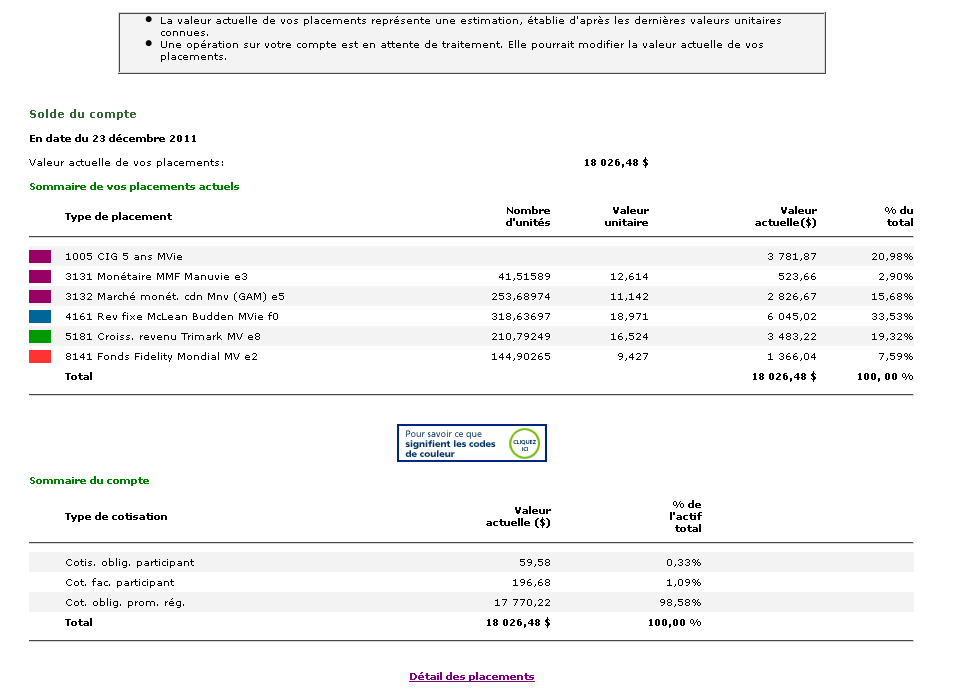
Task: Click the 100,00 % account summary total
Action: pyautogui.click(x=674, y=623)
